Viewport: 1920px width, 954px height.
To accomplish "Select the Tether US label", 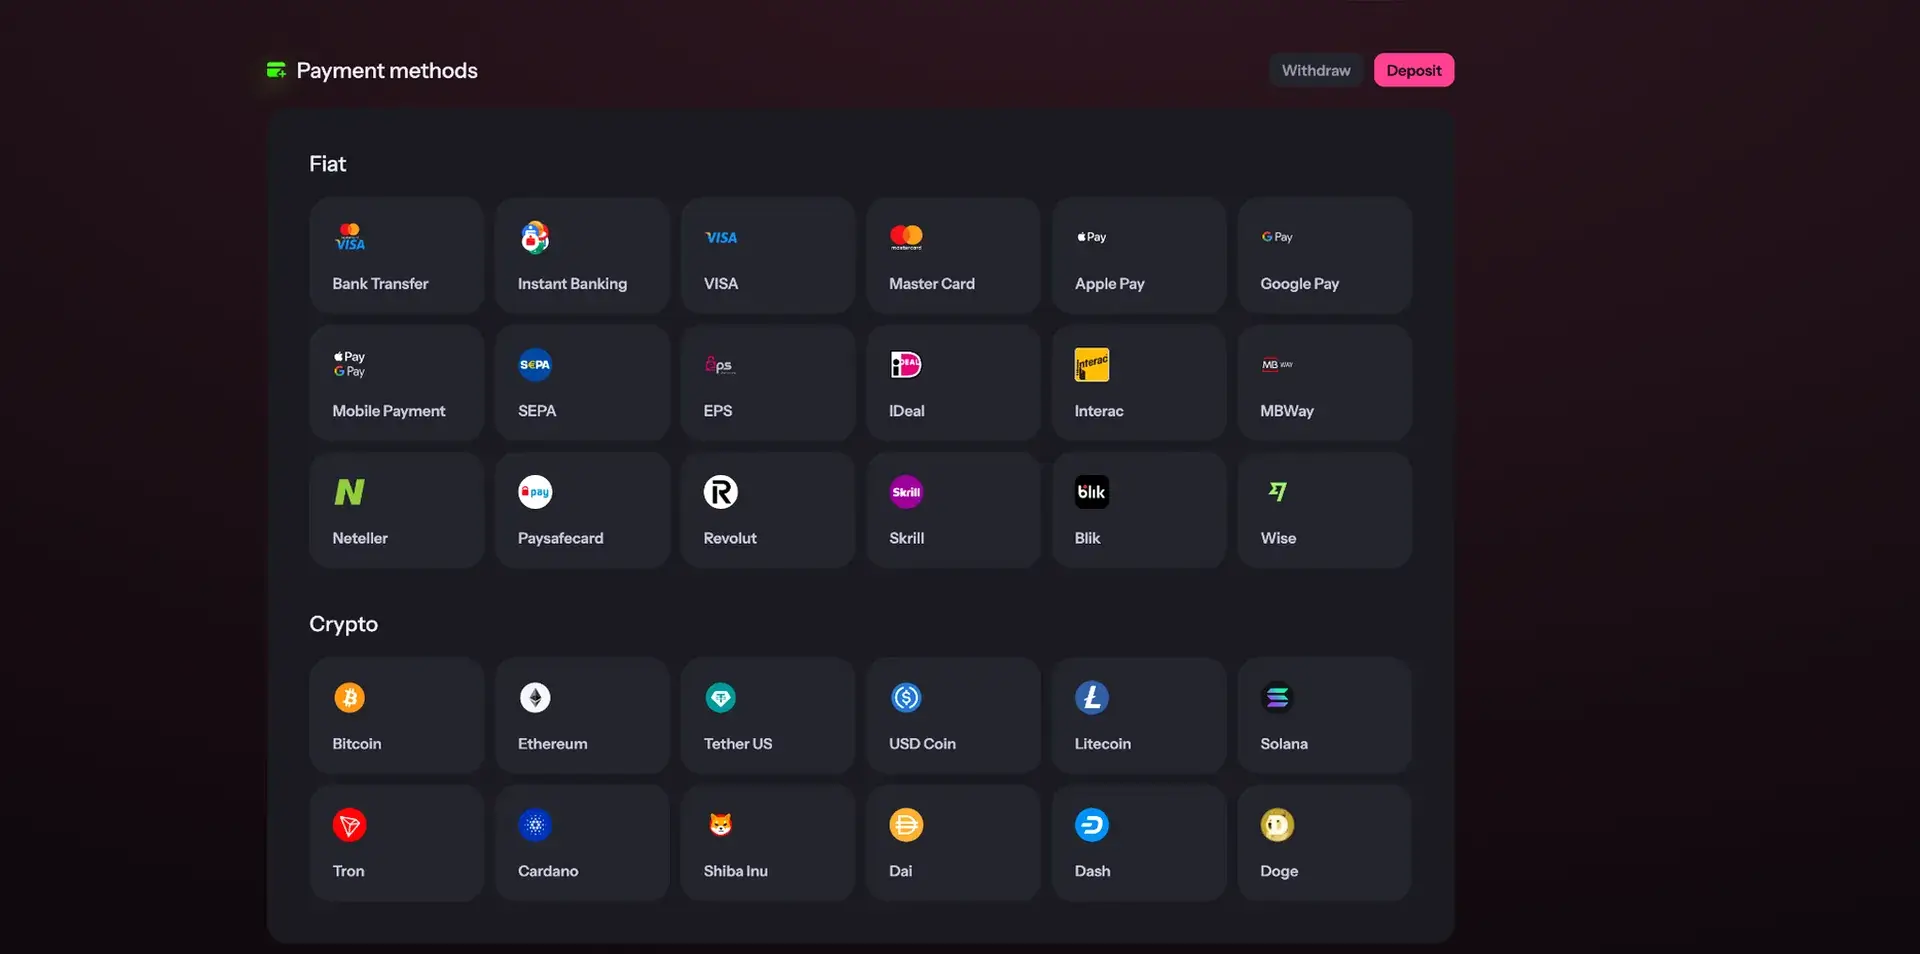I will 738,743.
